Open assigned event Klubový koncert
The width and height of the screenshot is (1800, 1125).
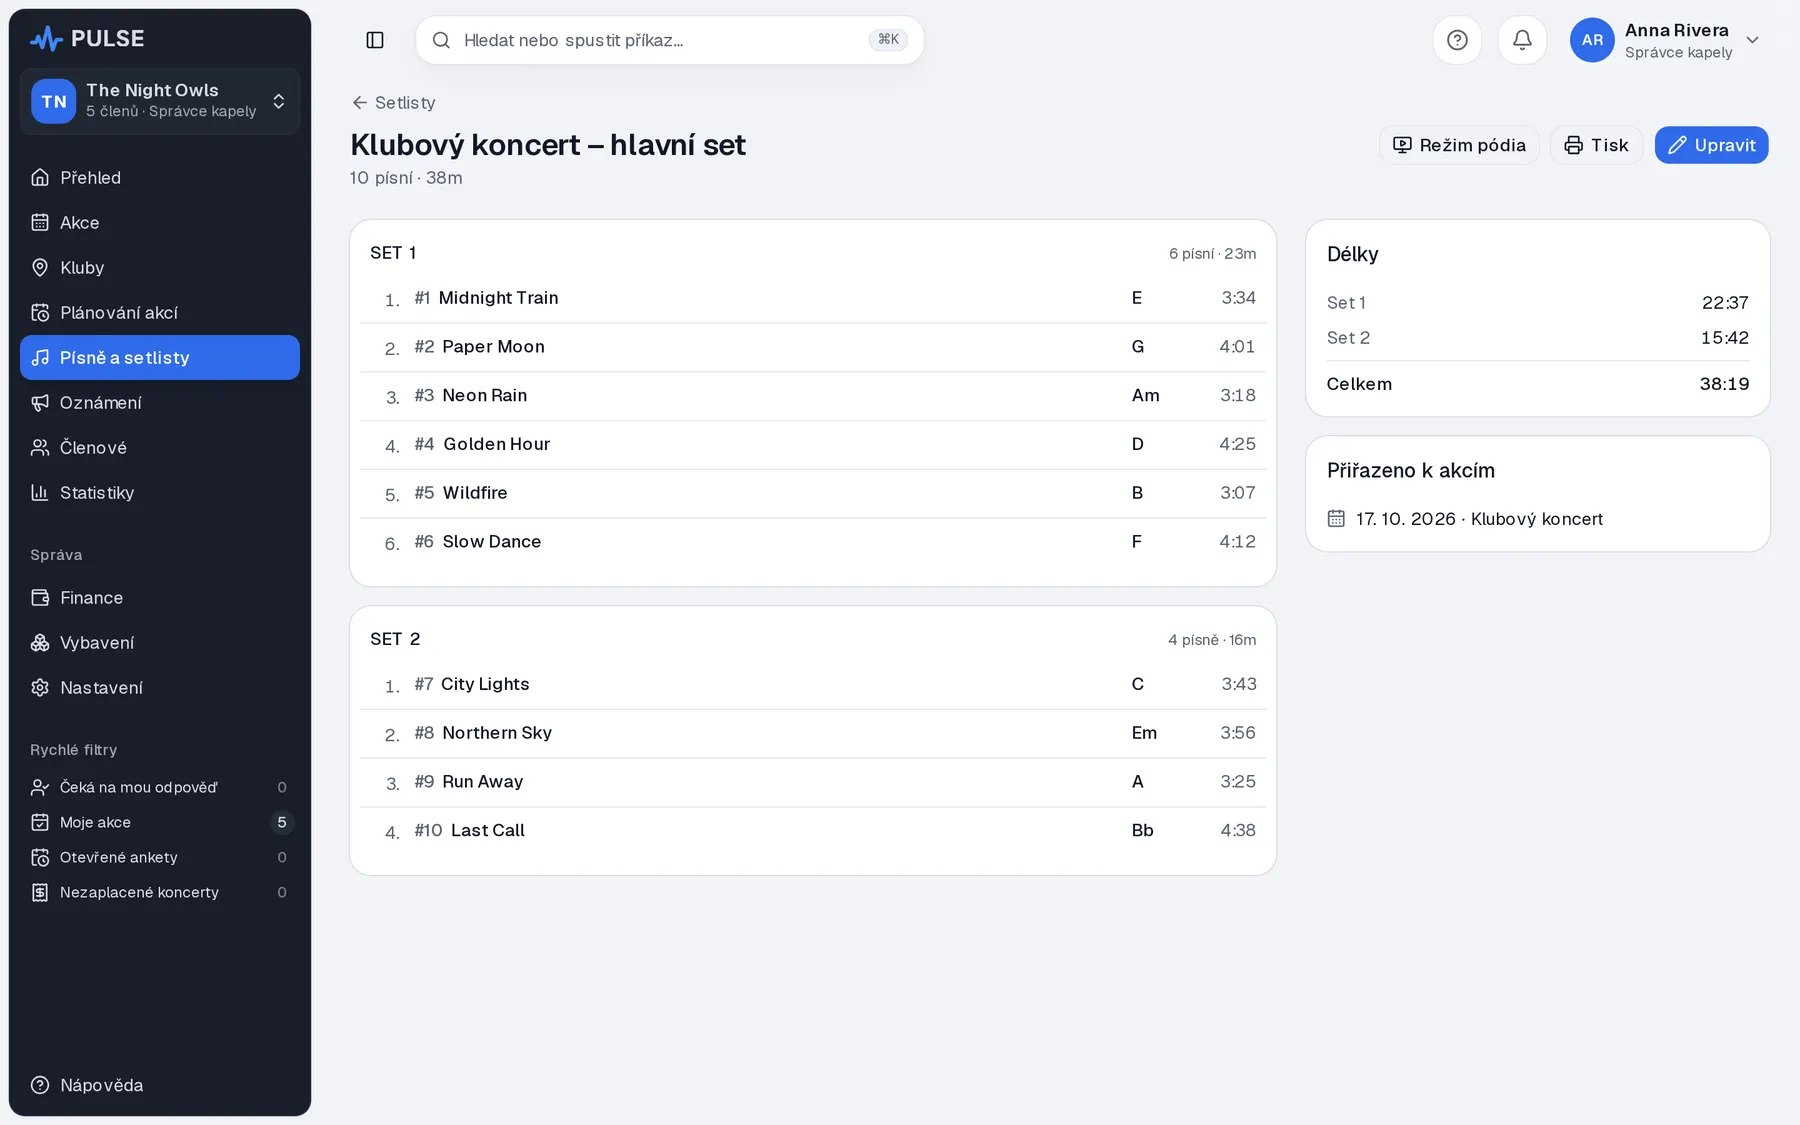(1478, 518)
